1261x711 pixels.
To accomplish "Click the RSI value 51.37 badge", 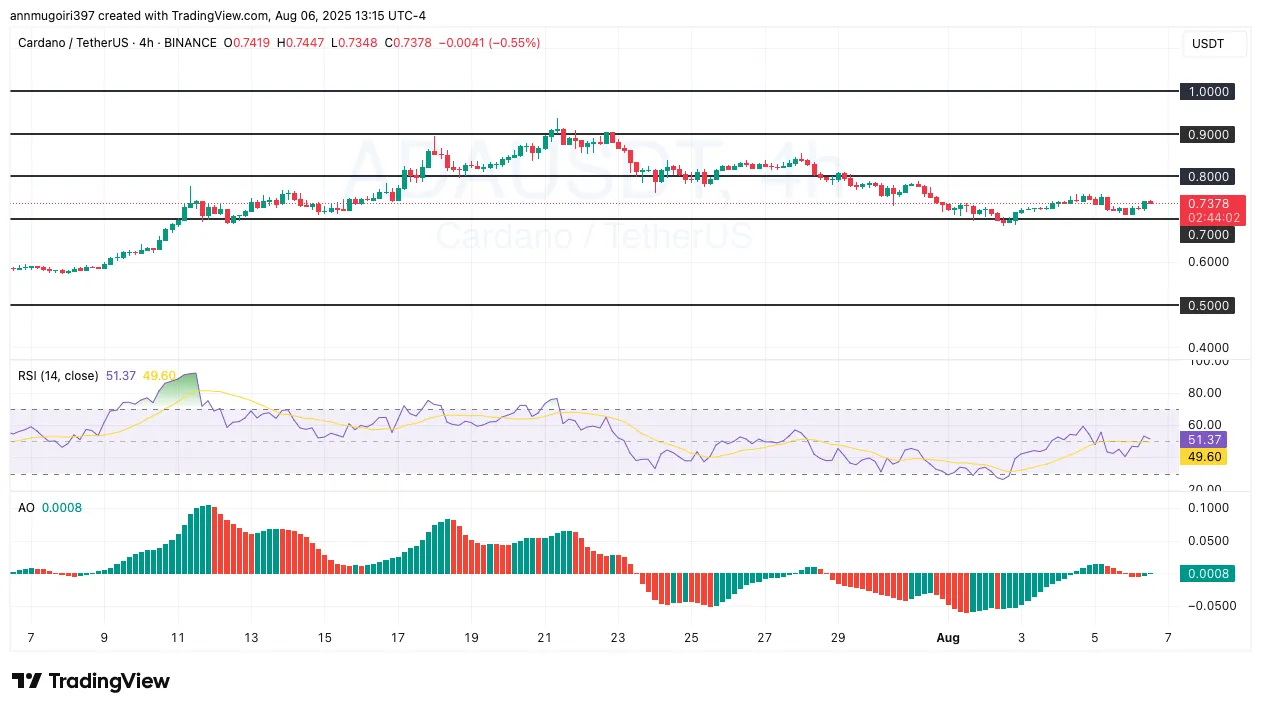I will coord(1203,440).
